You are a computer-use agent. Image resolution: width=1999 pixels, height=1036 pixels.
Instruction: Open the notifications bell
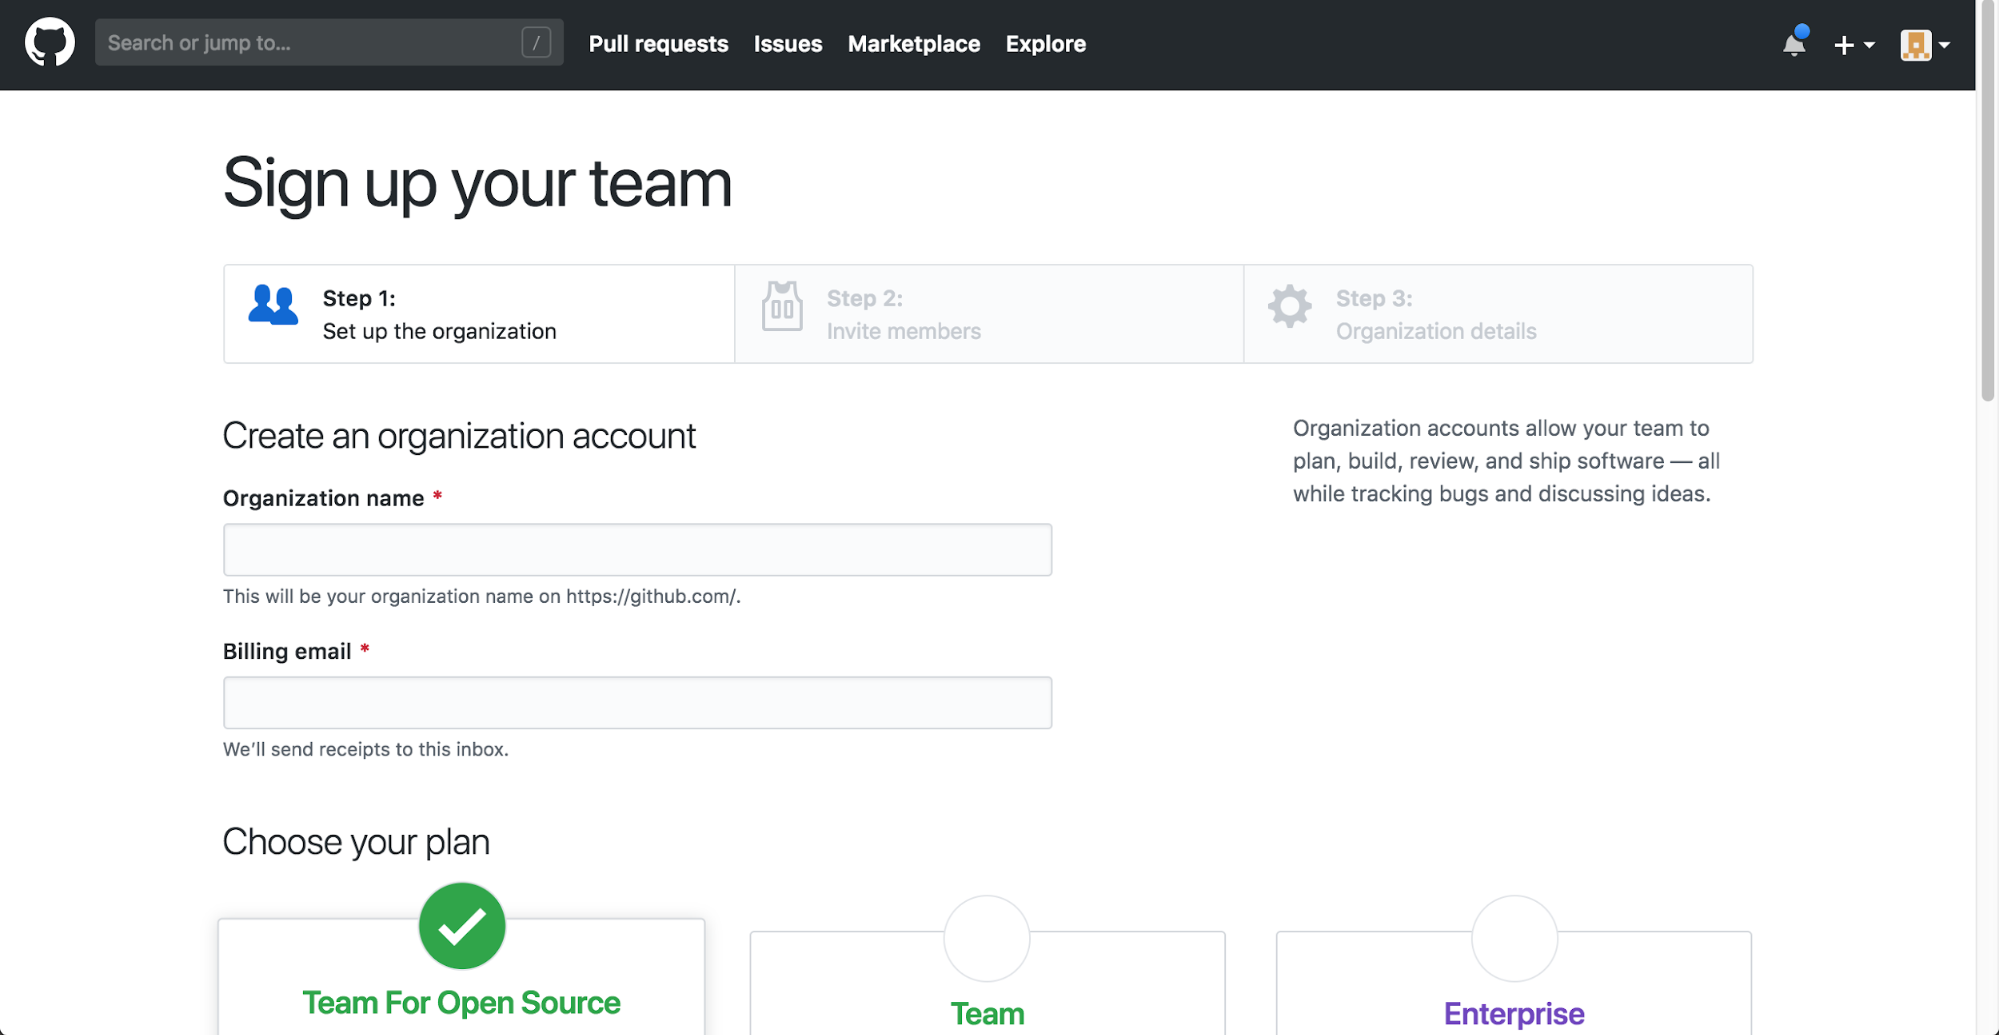[x=1794, y=44]
